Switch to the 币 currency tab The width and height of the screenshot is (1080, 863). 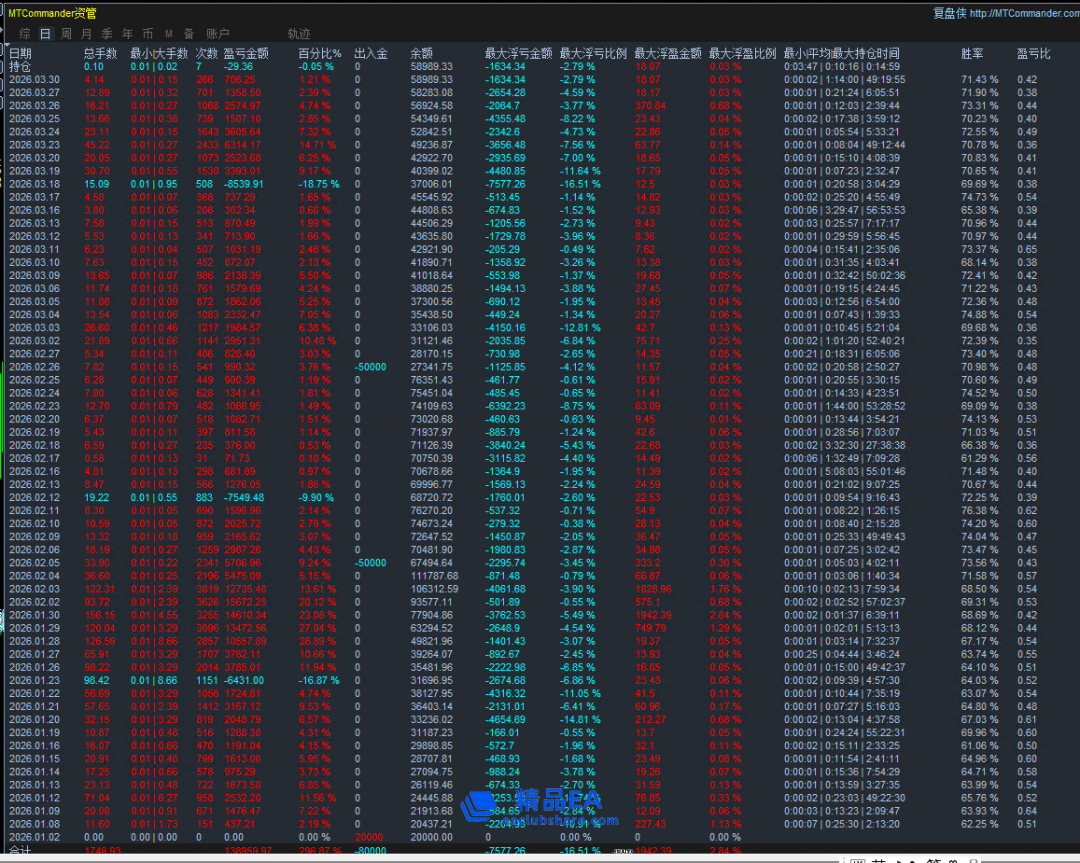pos(147,34)
